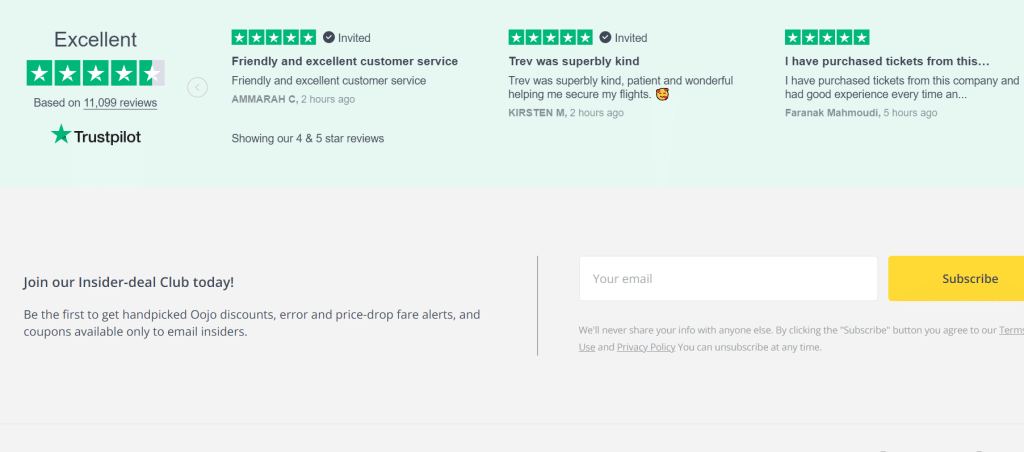Image resolution: width=1024 pixels, height=452 pixels.
Task: Click the Trustpilot logo
Action: click(x=96, y=135)
